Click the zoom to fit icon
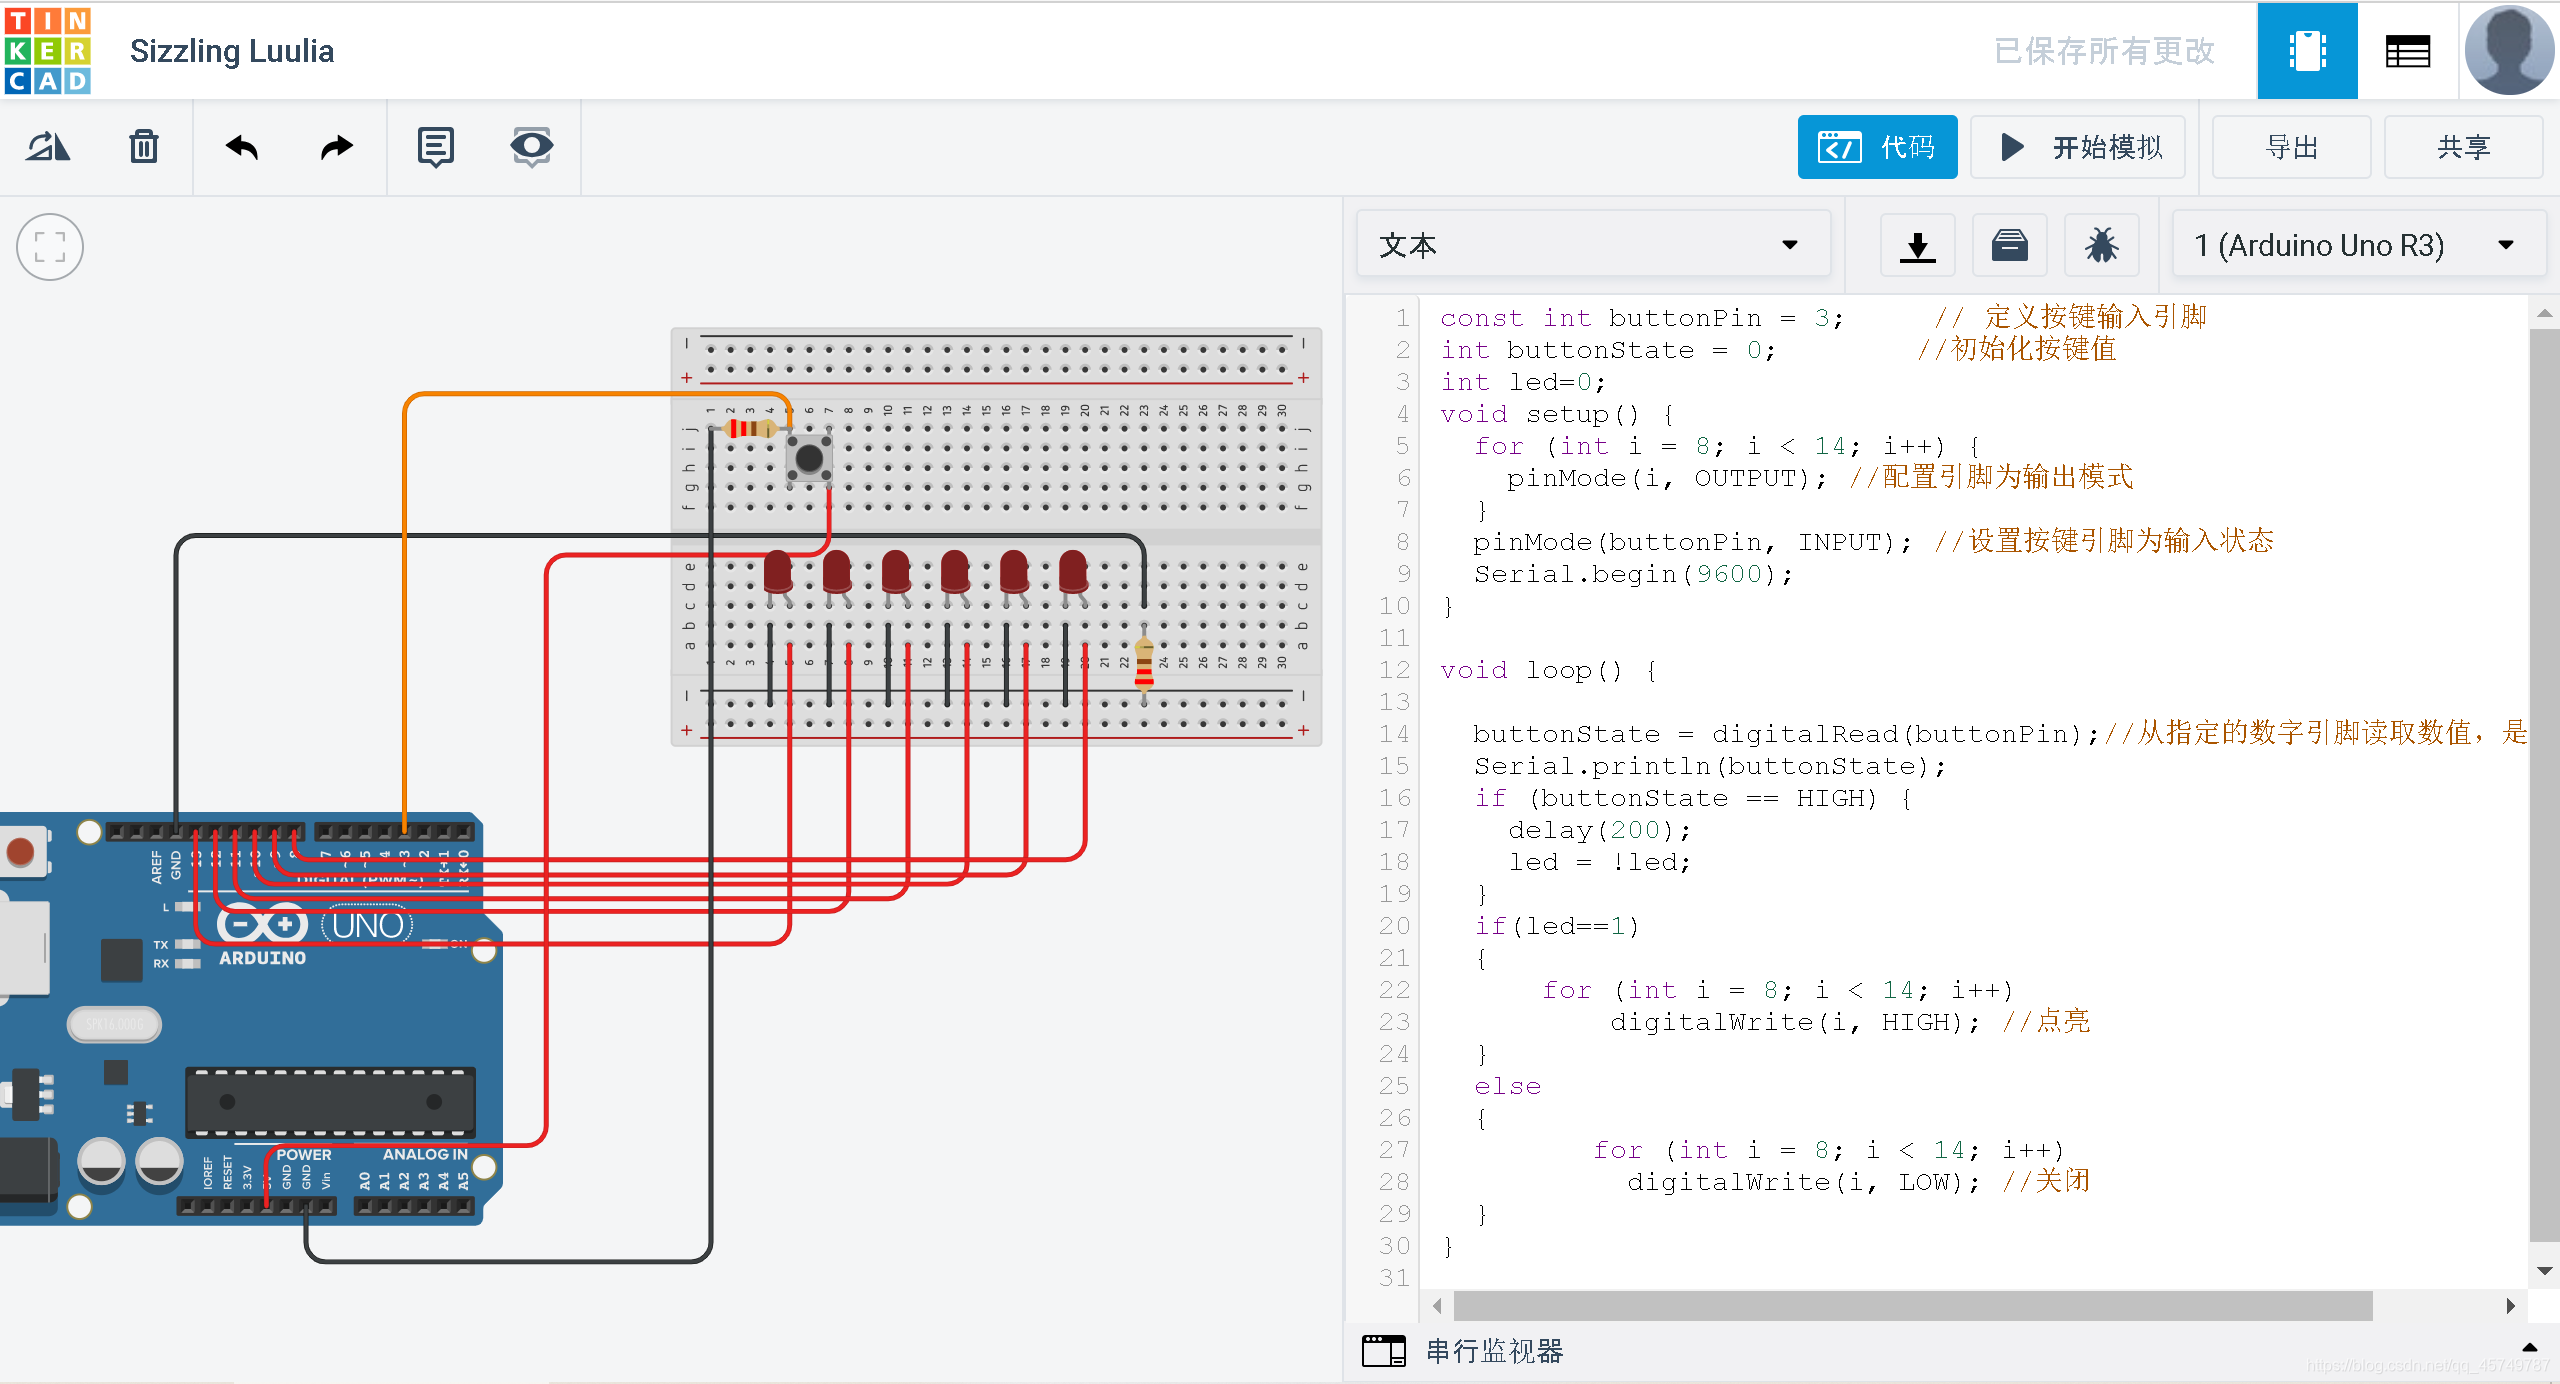 click(x=50, y=247)
